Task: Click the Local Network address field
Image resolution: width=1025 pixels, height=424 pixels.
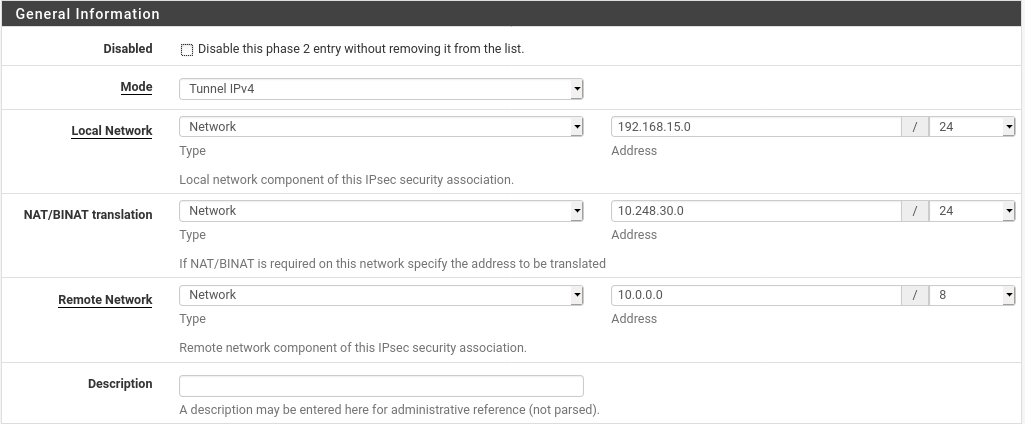Action: (756, 127)
